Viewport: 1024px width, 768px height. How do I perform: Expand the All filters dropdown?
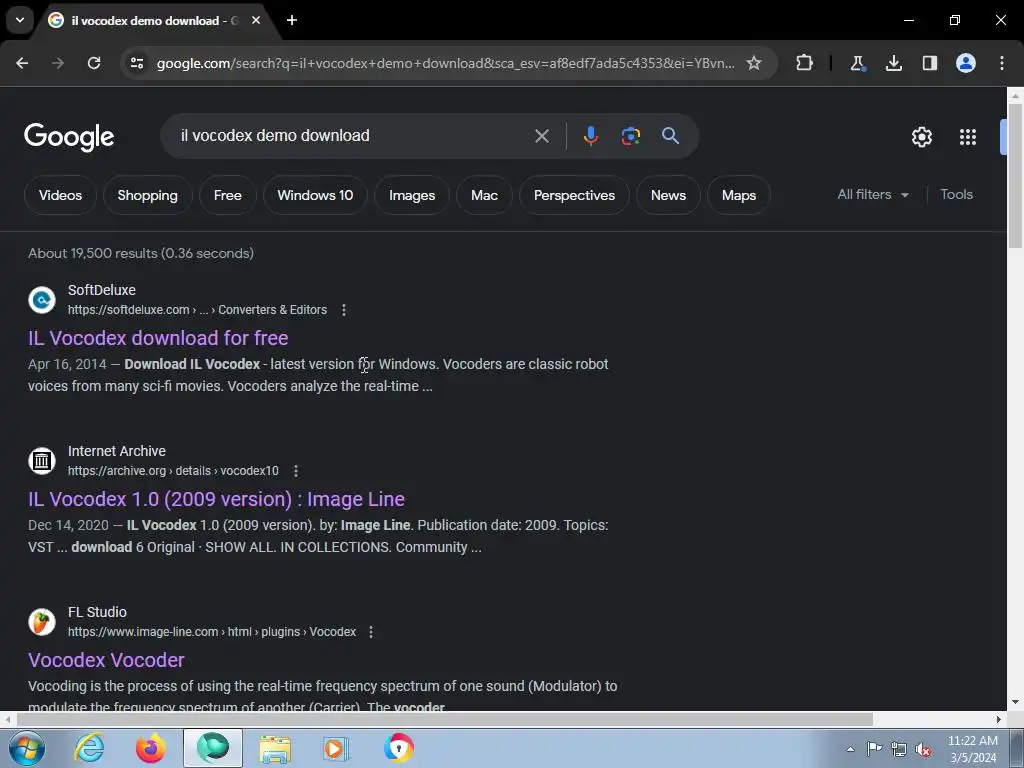click(x=872, y=194)
